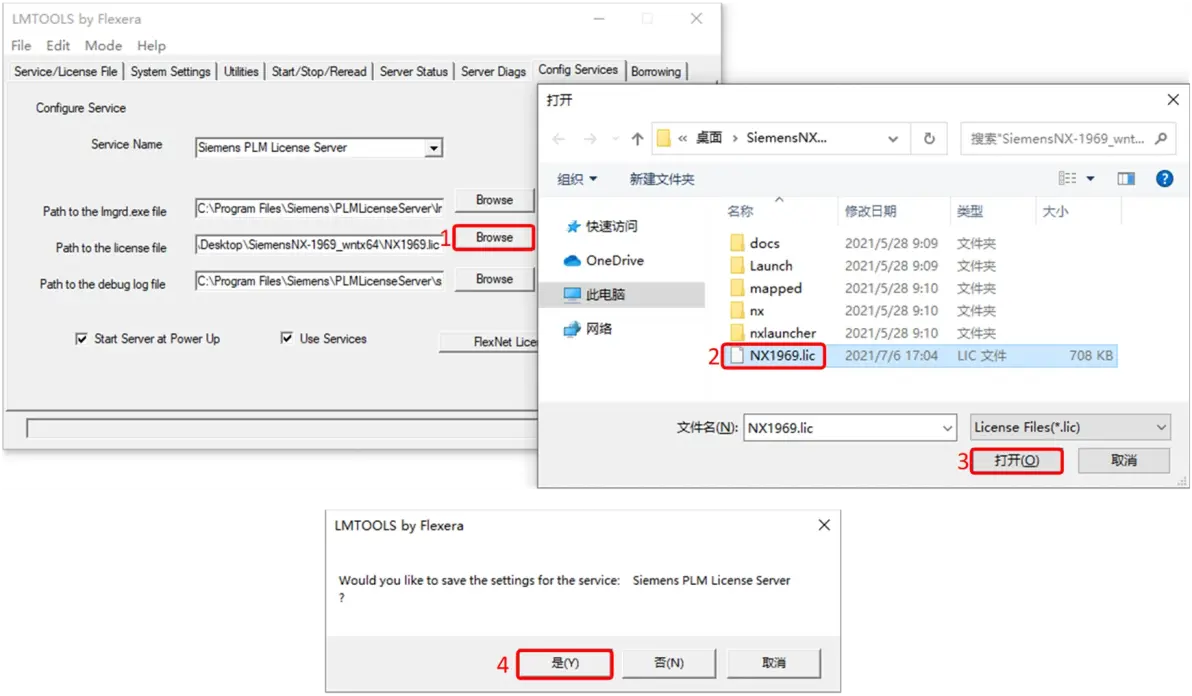Go back in the Open dialog
Image resolution: width=1192 pixels, height=696 pixels.
pyautogui.click(x=559, y=138)
